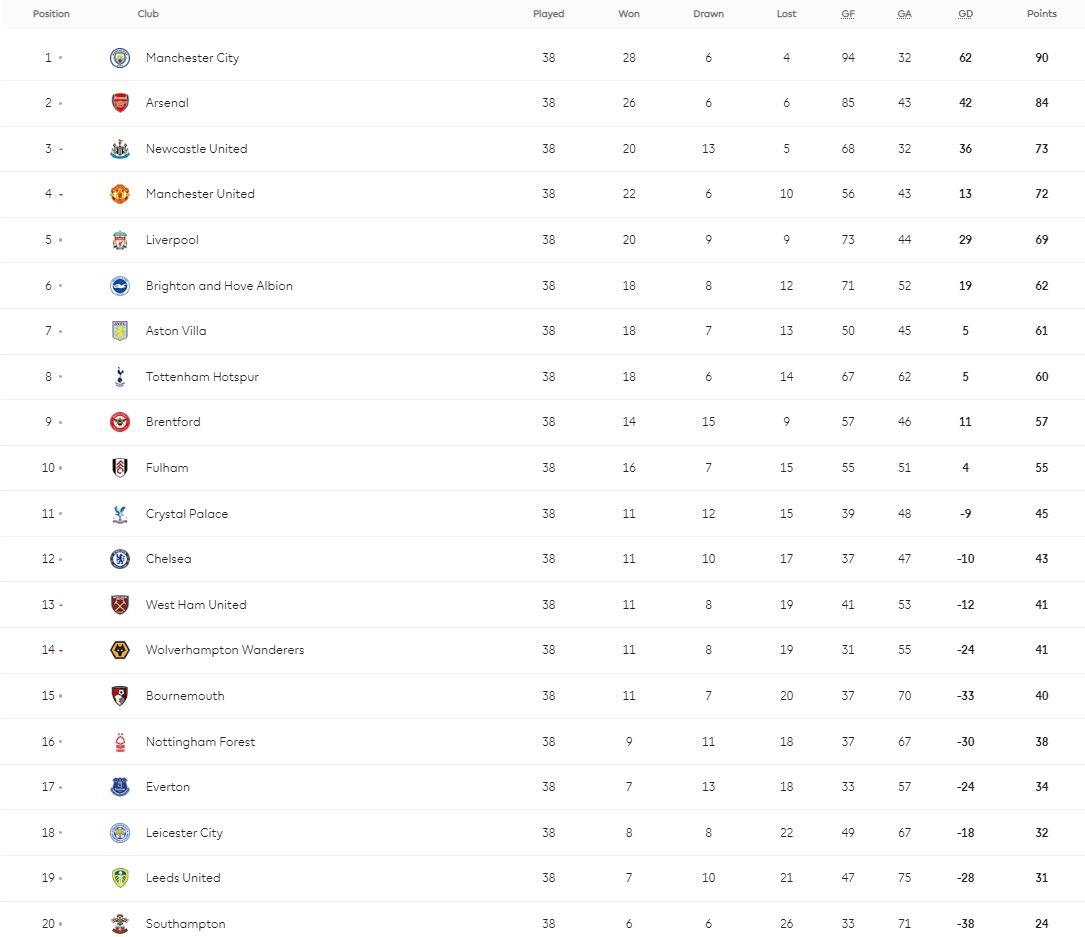
Task: Click the Wolverhampton Wanderers wolf crest
Action: point(120,650)
